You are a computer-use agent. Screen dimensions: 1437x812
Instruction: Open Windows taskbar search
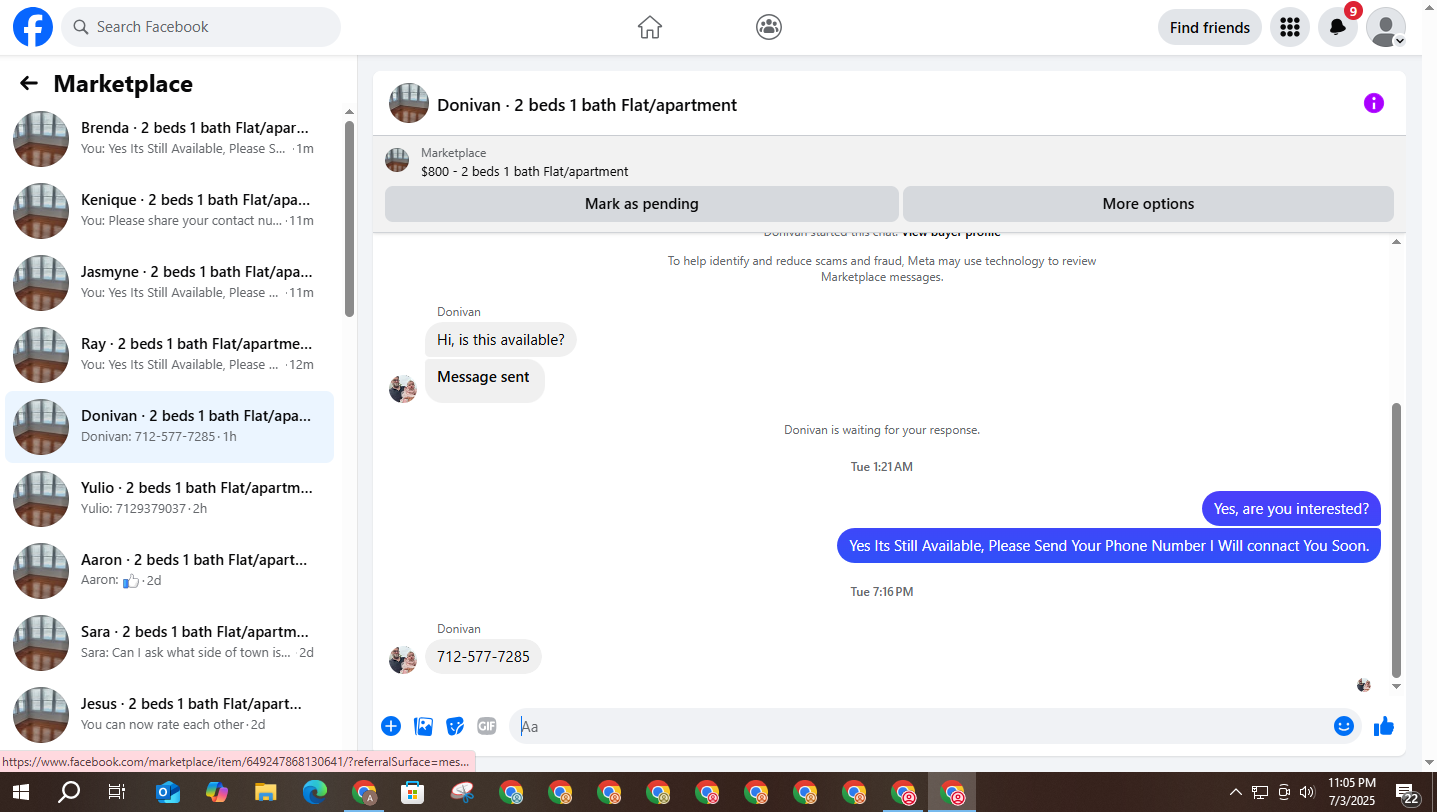pos(69,793)
